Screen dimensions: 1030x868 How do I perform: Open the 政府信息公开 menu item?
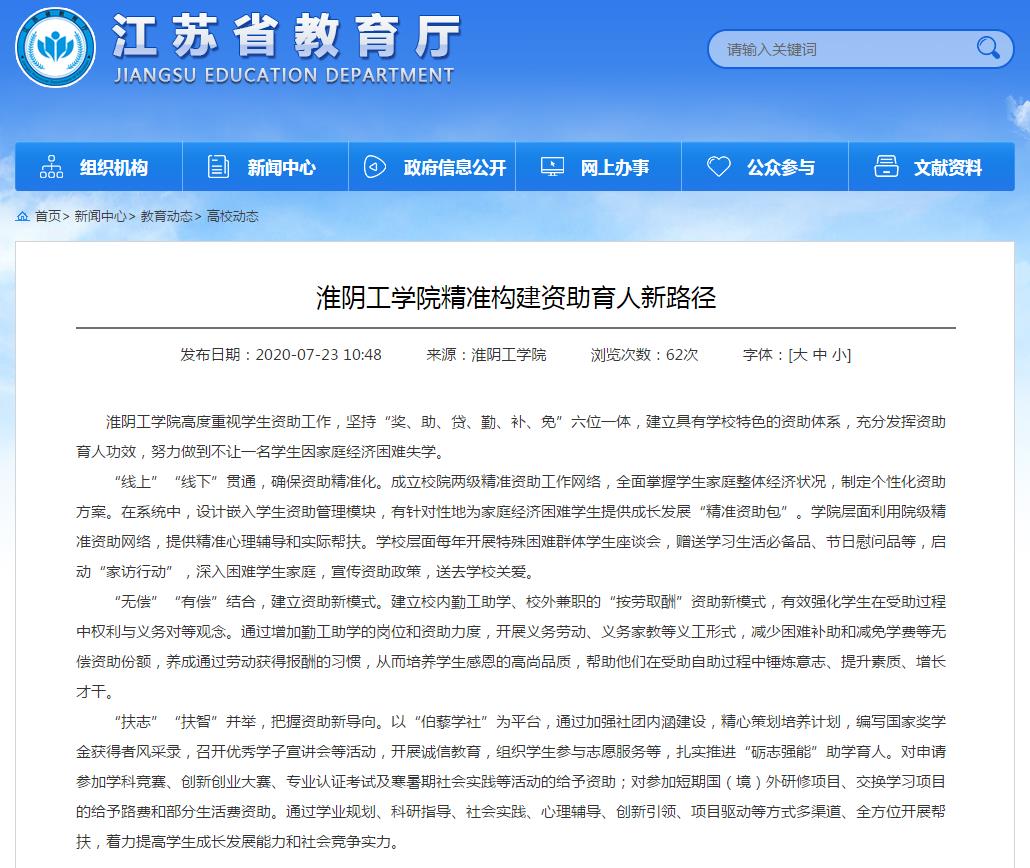[x=455, y=168]
